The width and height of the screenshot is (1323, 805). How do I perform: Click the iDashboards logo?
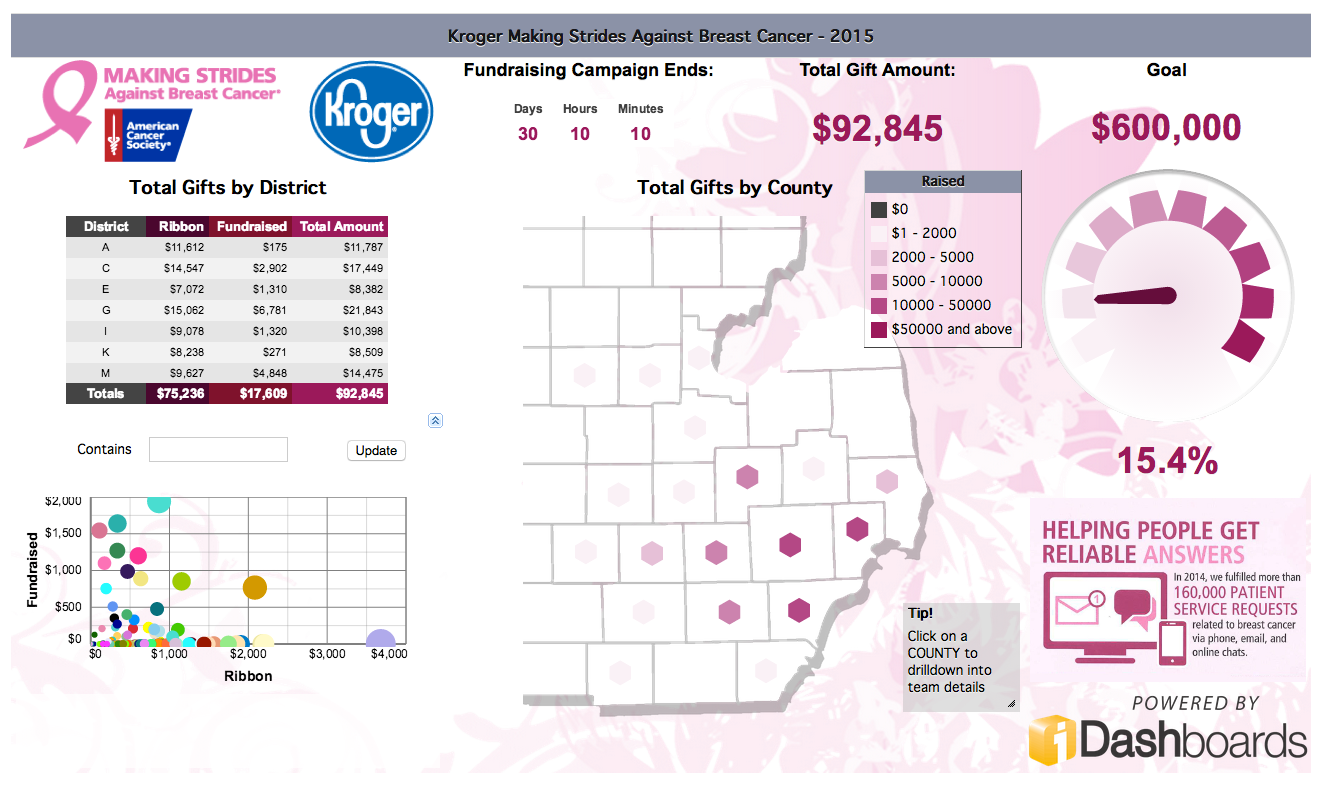[x=1168, y=741]
